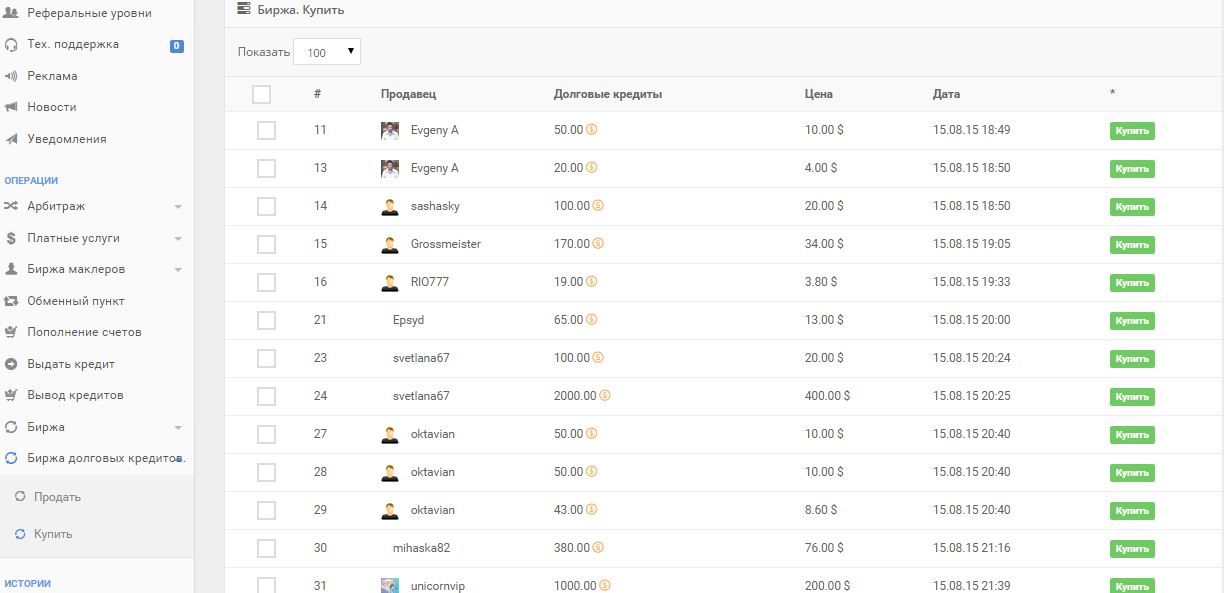Open Тех. поддержка in the sidebar

click(x=73, y=44)
